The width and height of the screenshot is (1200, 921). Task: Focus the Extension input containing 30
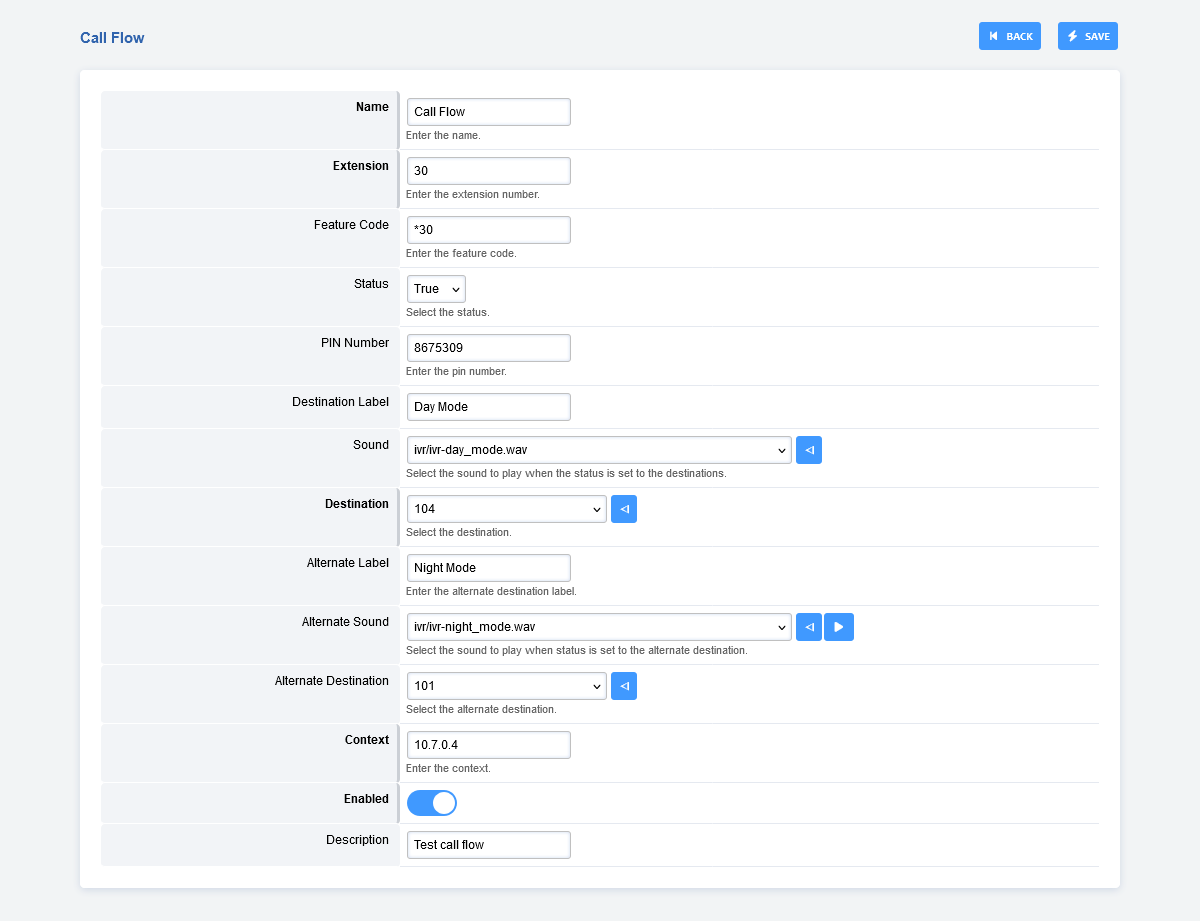[x=488, y=171]
